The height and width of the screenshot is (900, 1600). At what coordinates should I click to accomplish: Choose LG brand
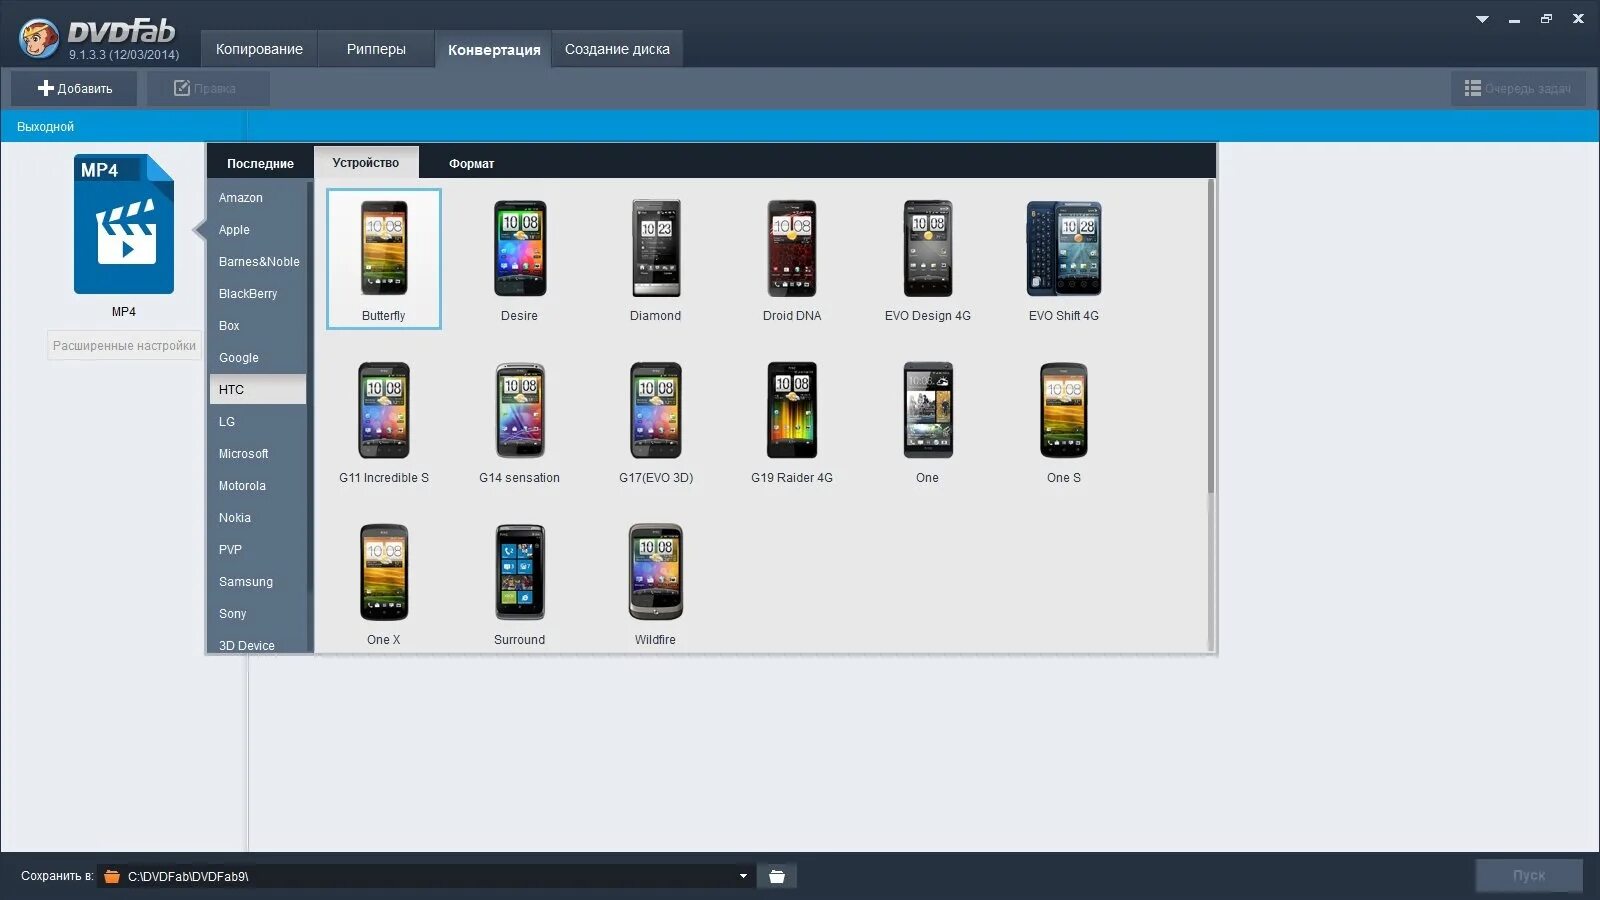point(258,422)
